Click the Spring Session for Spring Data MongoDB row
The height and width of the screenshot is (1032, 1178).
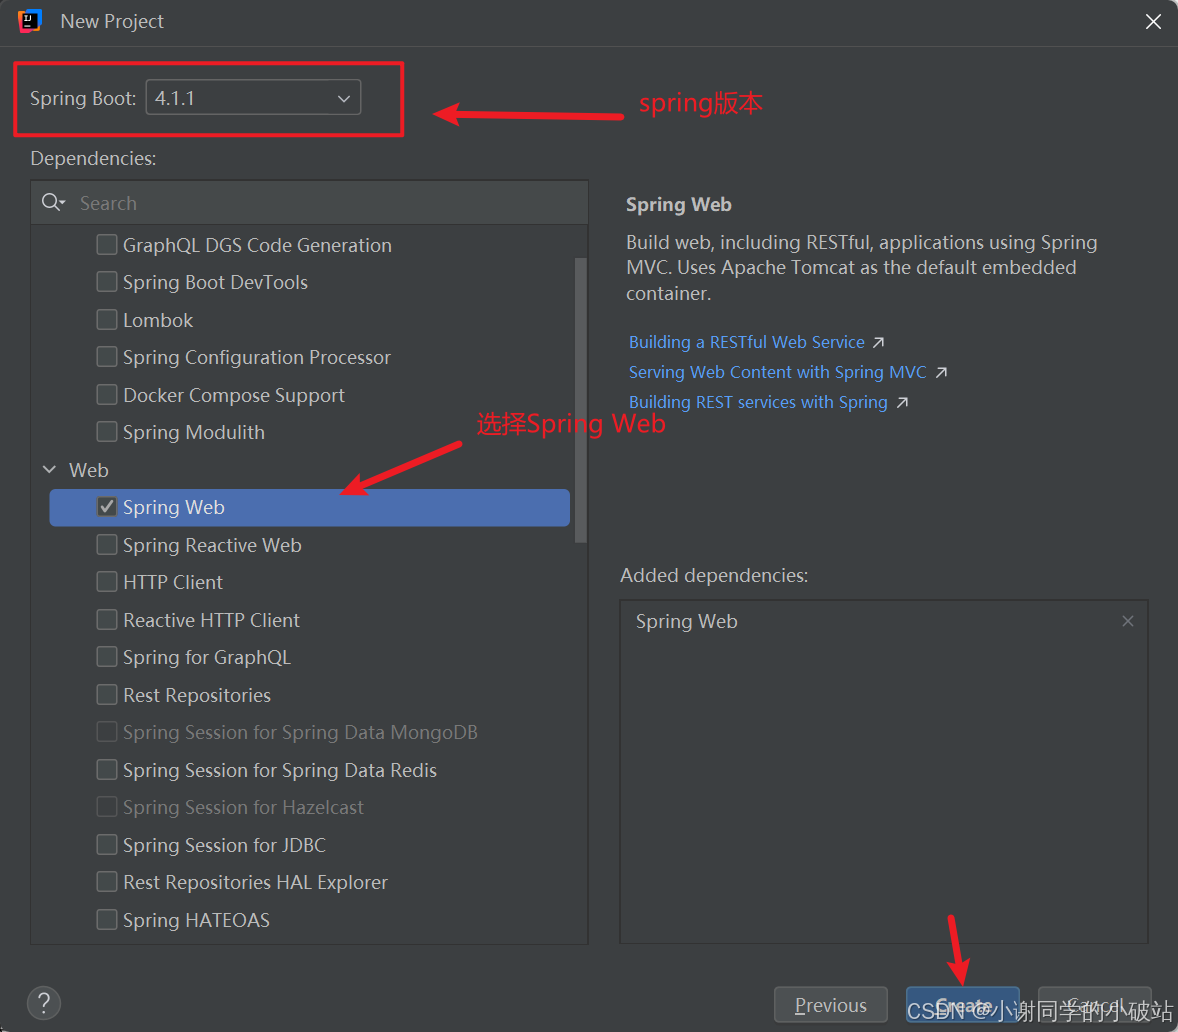pyautogui.click(x=310, y=732)
